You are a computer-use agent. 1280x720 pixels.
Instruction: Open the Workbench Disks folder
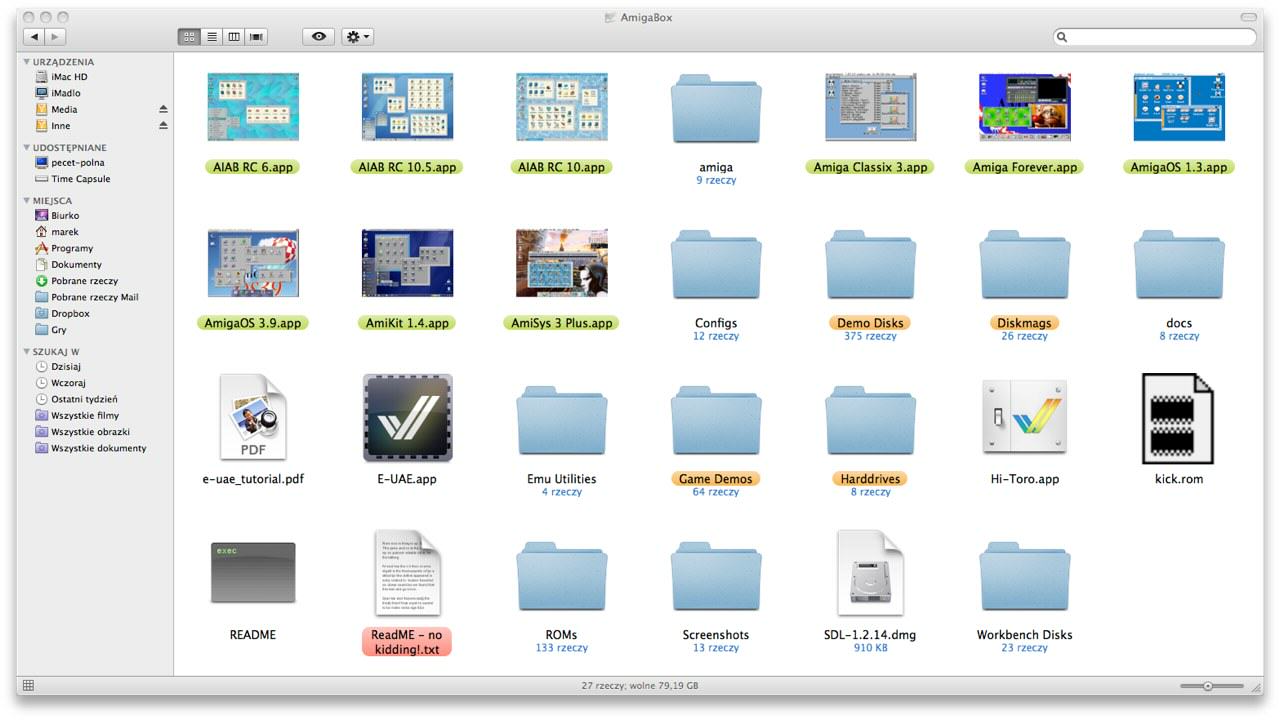click(1024, 575)
